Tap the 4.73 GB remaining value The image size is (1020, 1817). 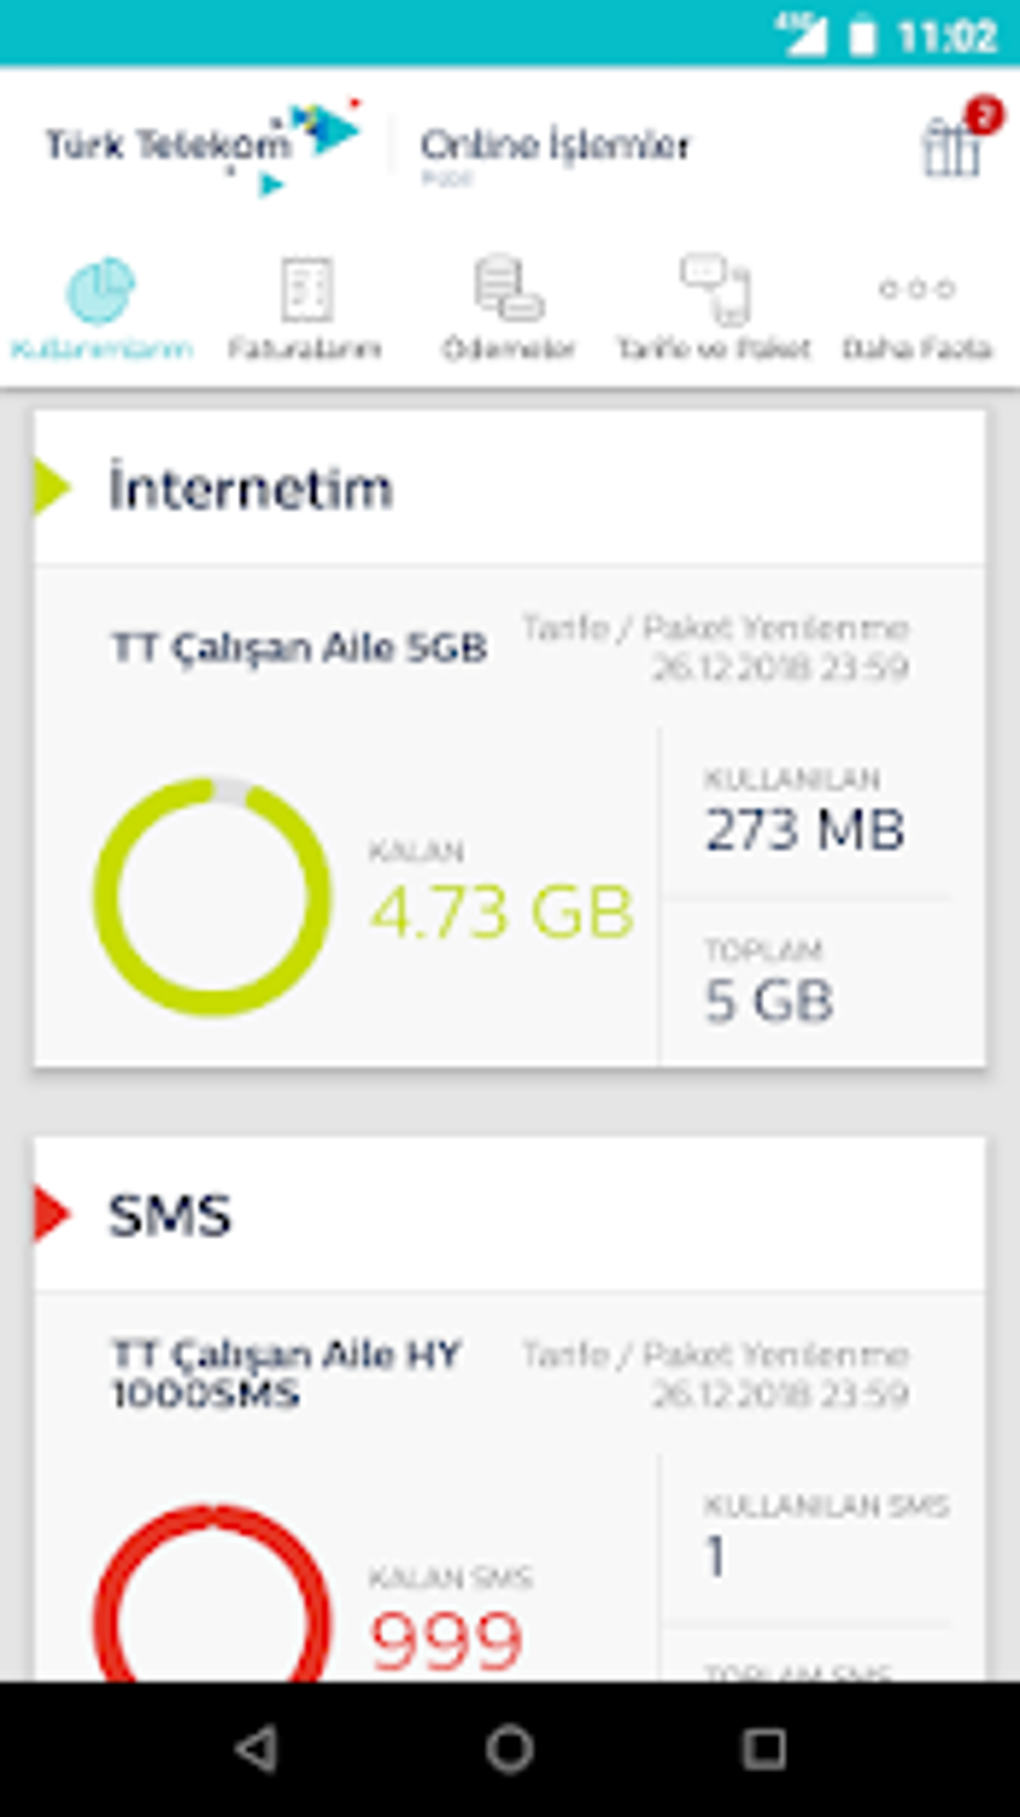[x=502, y=912]
